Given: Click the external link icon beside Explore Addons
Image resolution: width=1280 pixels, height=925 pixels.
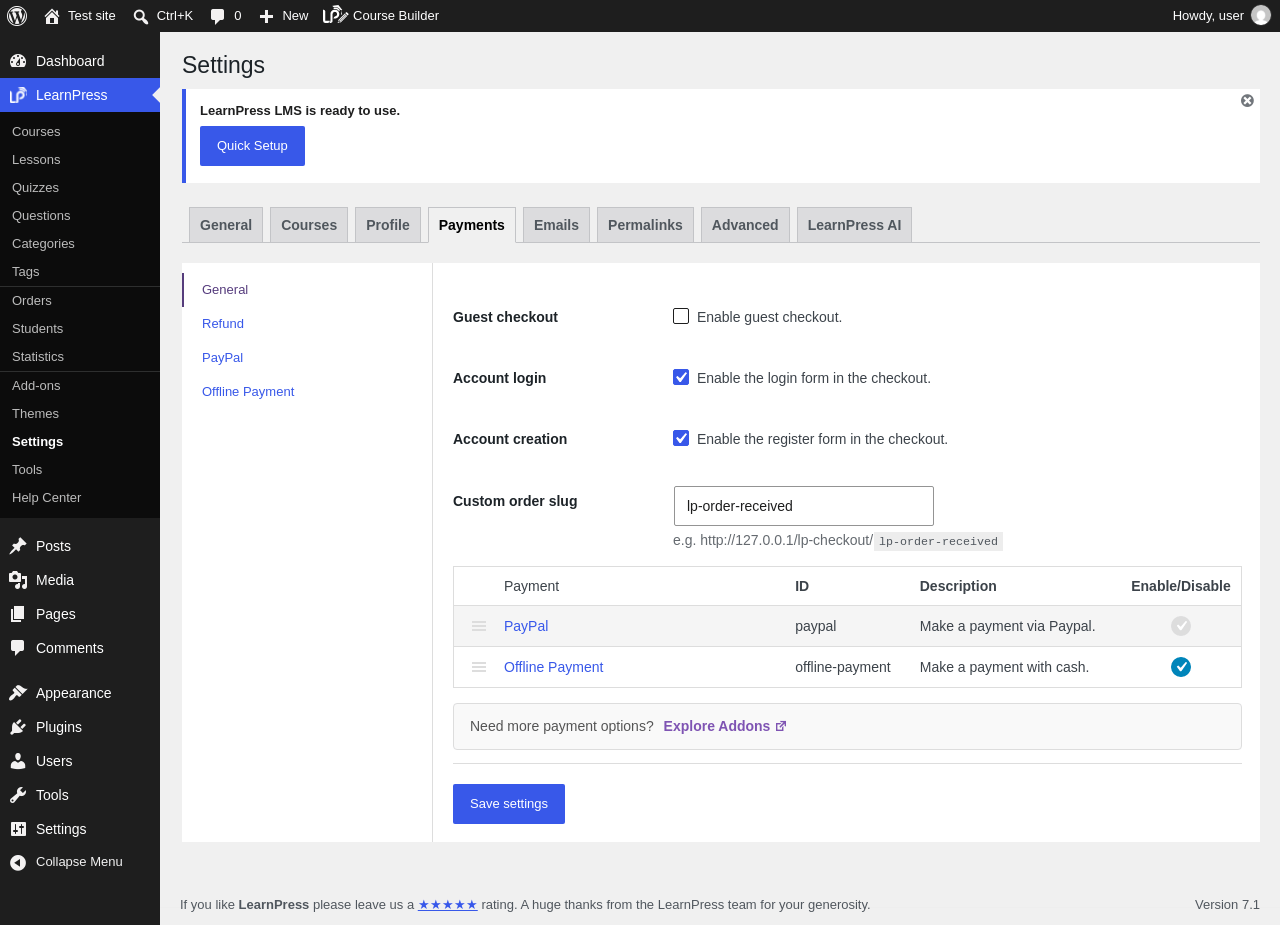Looking at the screenshot, I should 781,726.
